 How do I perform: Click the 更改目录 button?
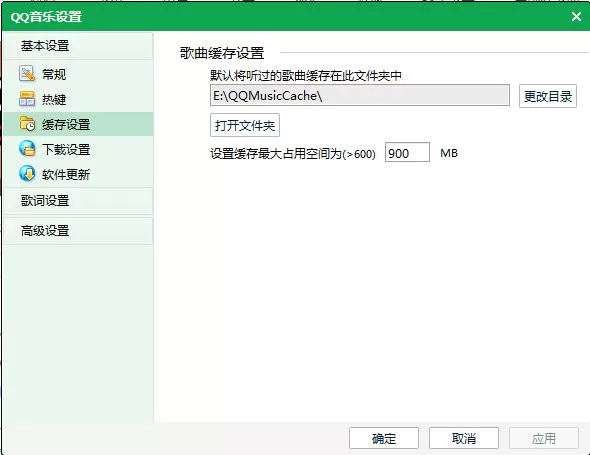tap(548, 96)
